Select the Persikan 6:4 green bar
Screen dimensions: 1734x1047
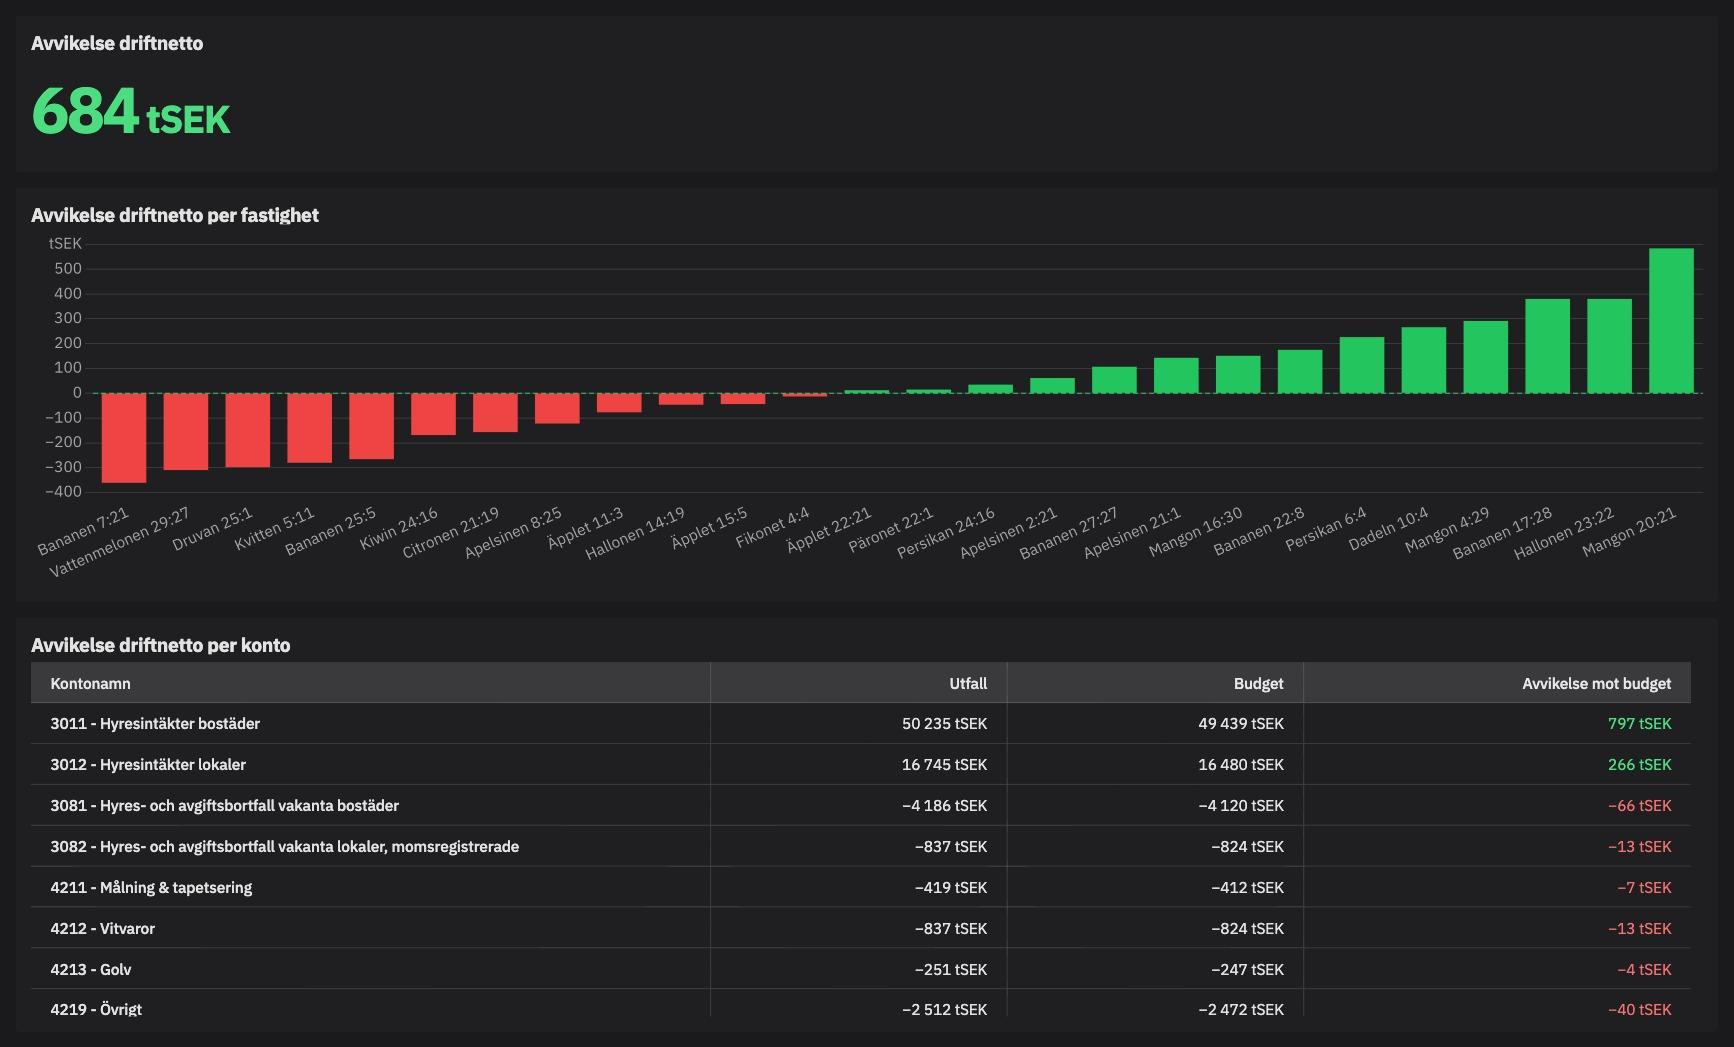coord(1363,365)
